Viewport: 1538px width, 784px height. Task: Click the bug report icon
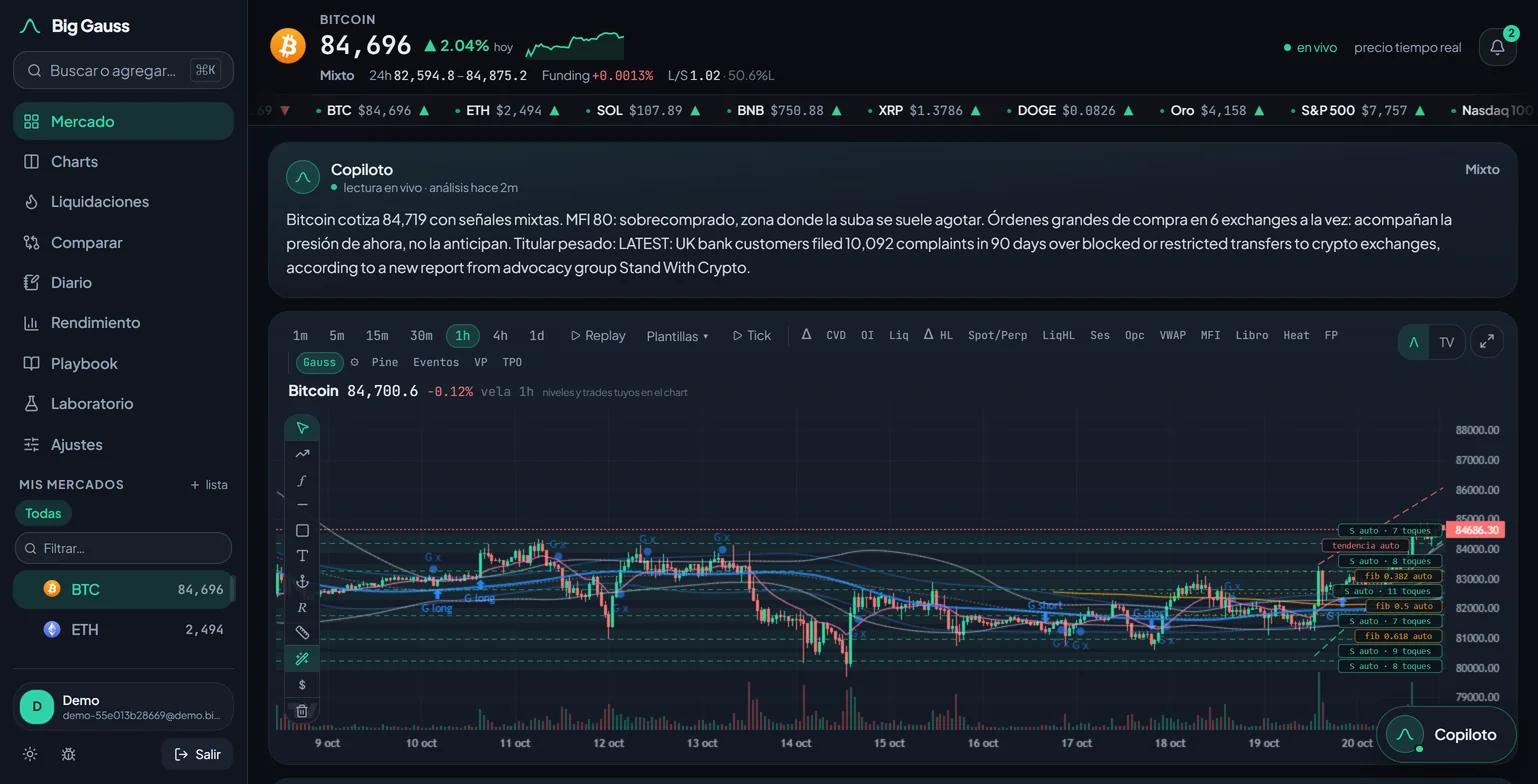tap(68, 754)
